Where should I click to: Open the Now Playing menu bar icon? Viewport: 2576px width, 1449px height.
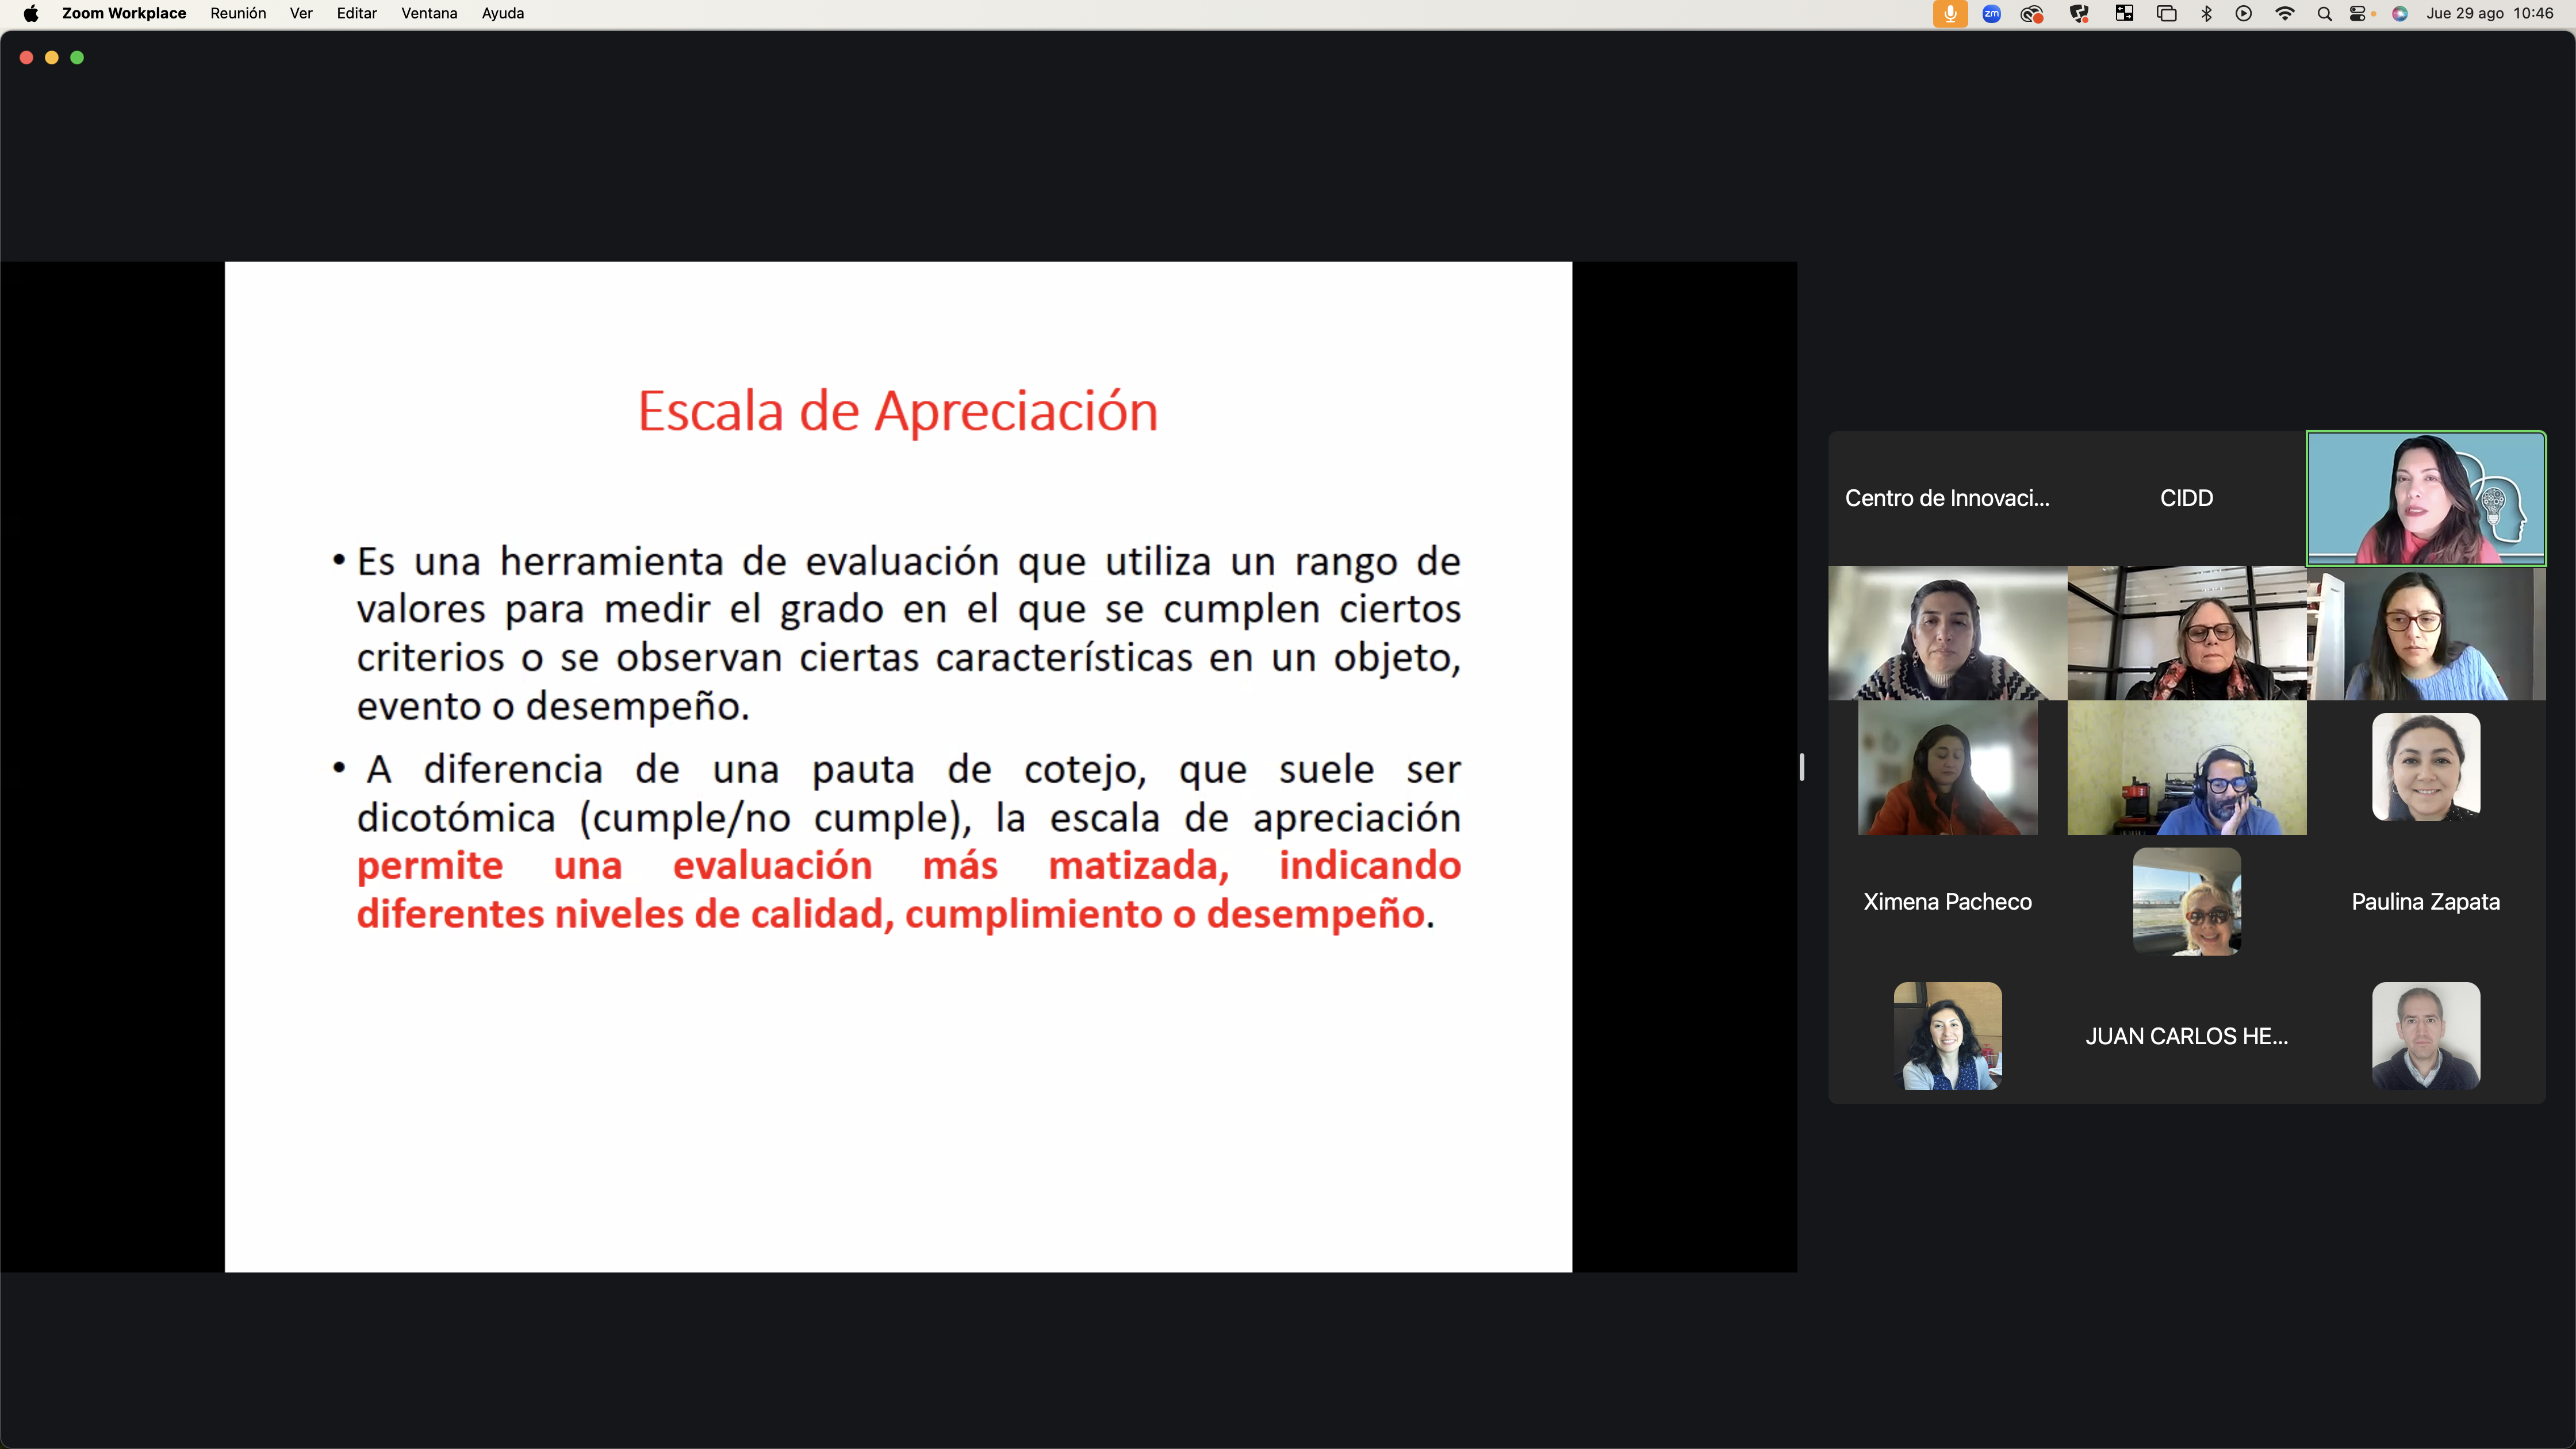click(2244, 13)
